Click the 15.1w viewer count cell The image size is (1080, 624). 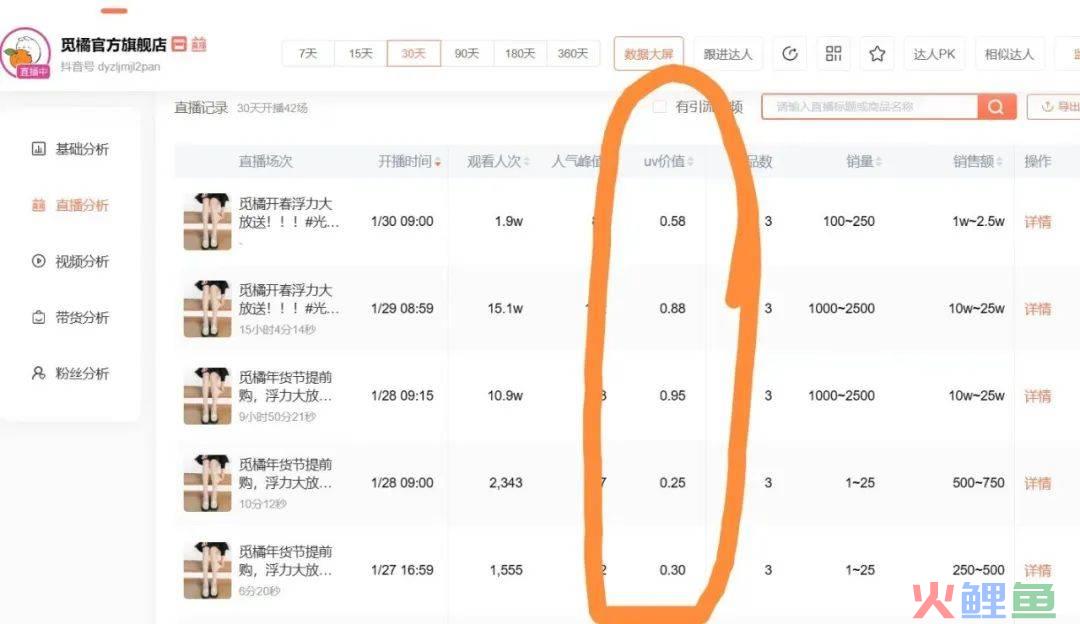(x=505, y=309)
